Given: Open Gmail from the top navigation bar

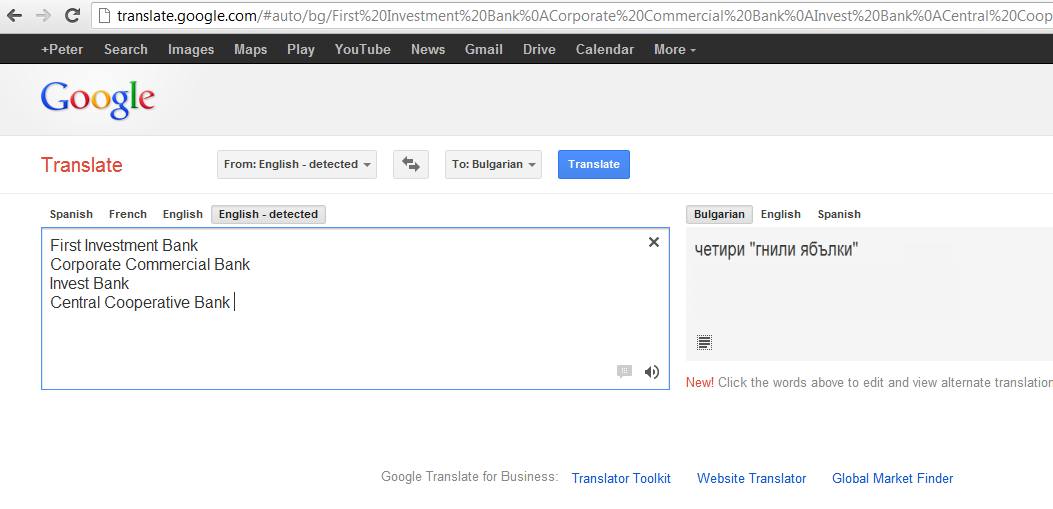Looking at the screenshot, I should coord(483,49).
